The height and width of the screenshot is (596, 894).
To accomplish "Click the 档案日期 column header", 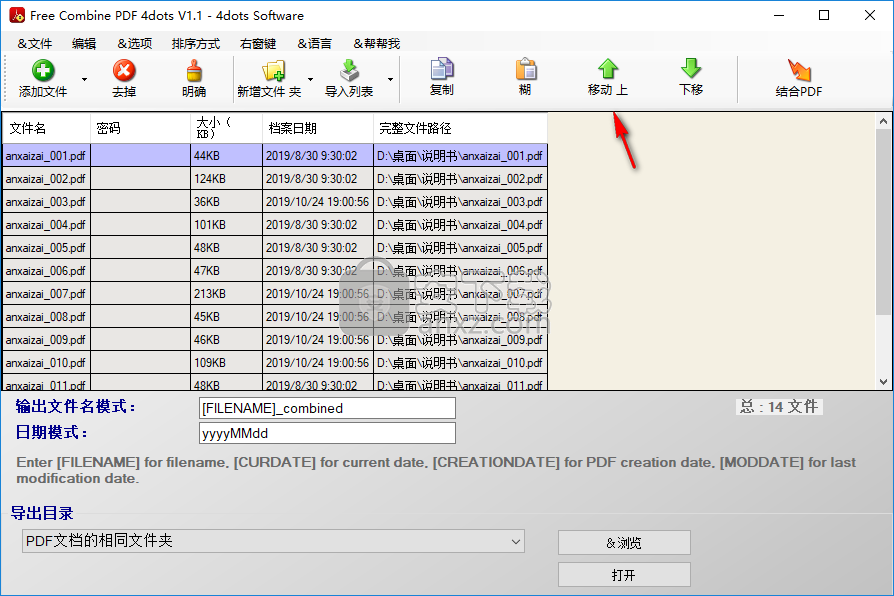I will coord(318,128).
